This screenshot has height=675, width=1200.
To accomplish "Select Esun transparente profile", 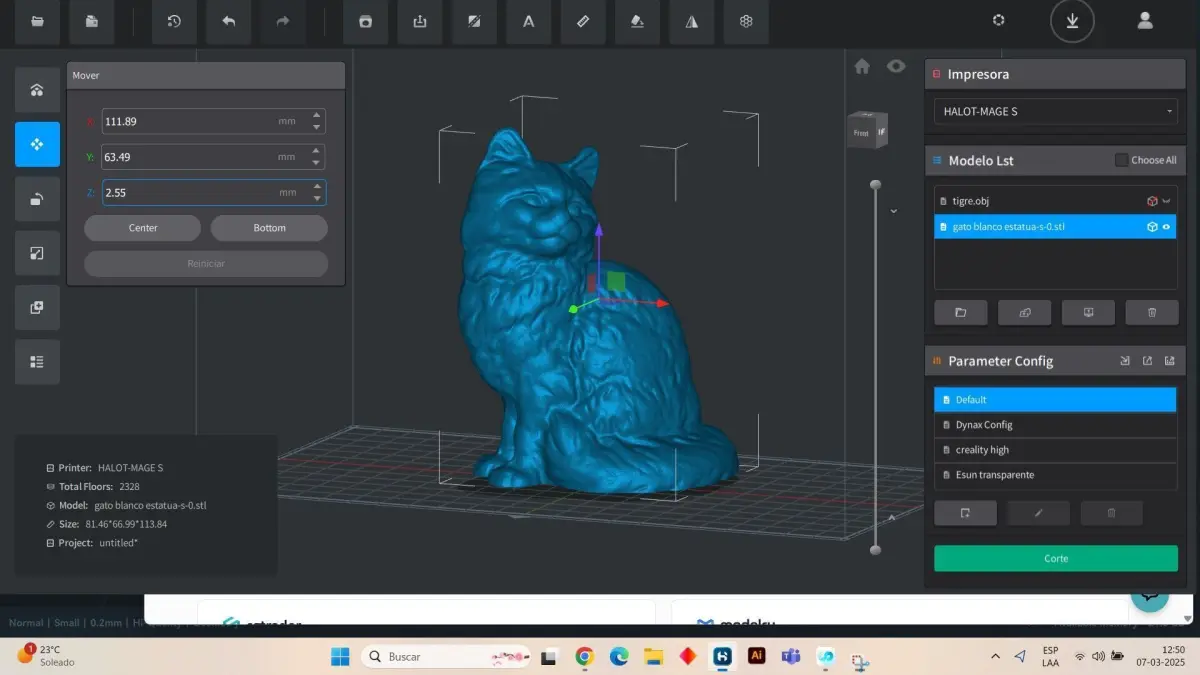I will 1055,475.
